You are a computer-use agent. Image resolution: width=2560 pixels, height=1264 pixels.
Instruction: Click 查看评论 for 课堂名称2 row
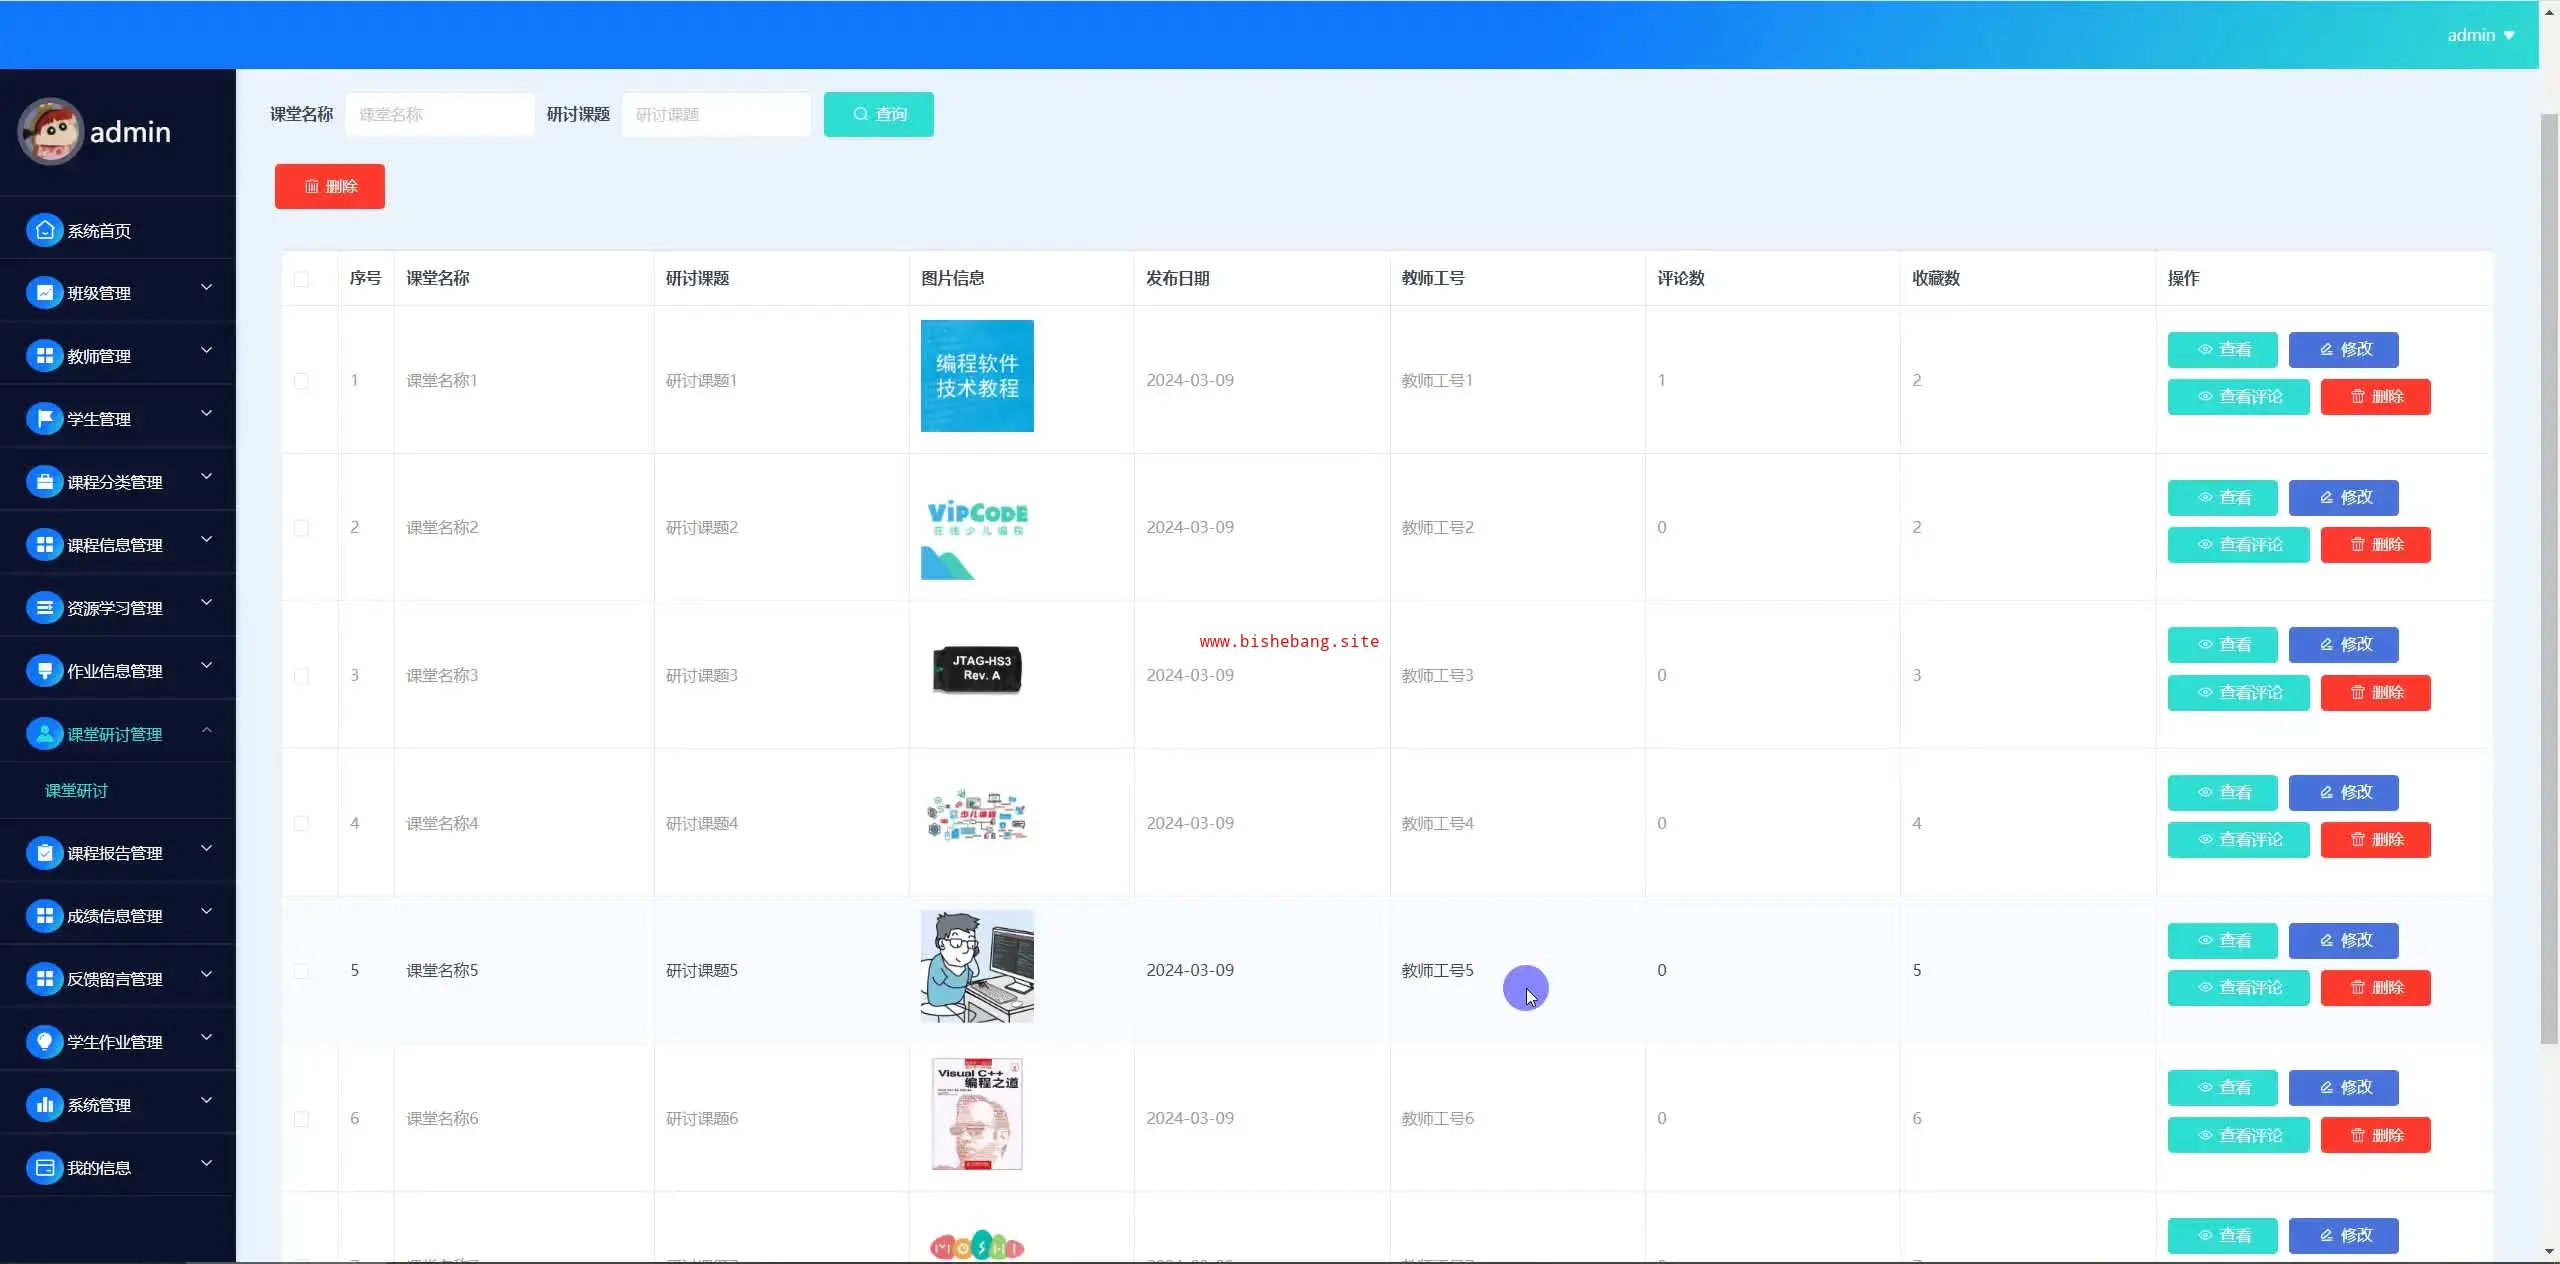point(2238,545)
